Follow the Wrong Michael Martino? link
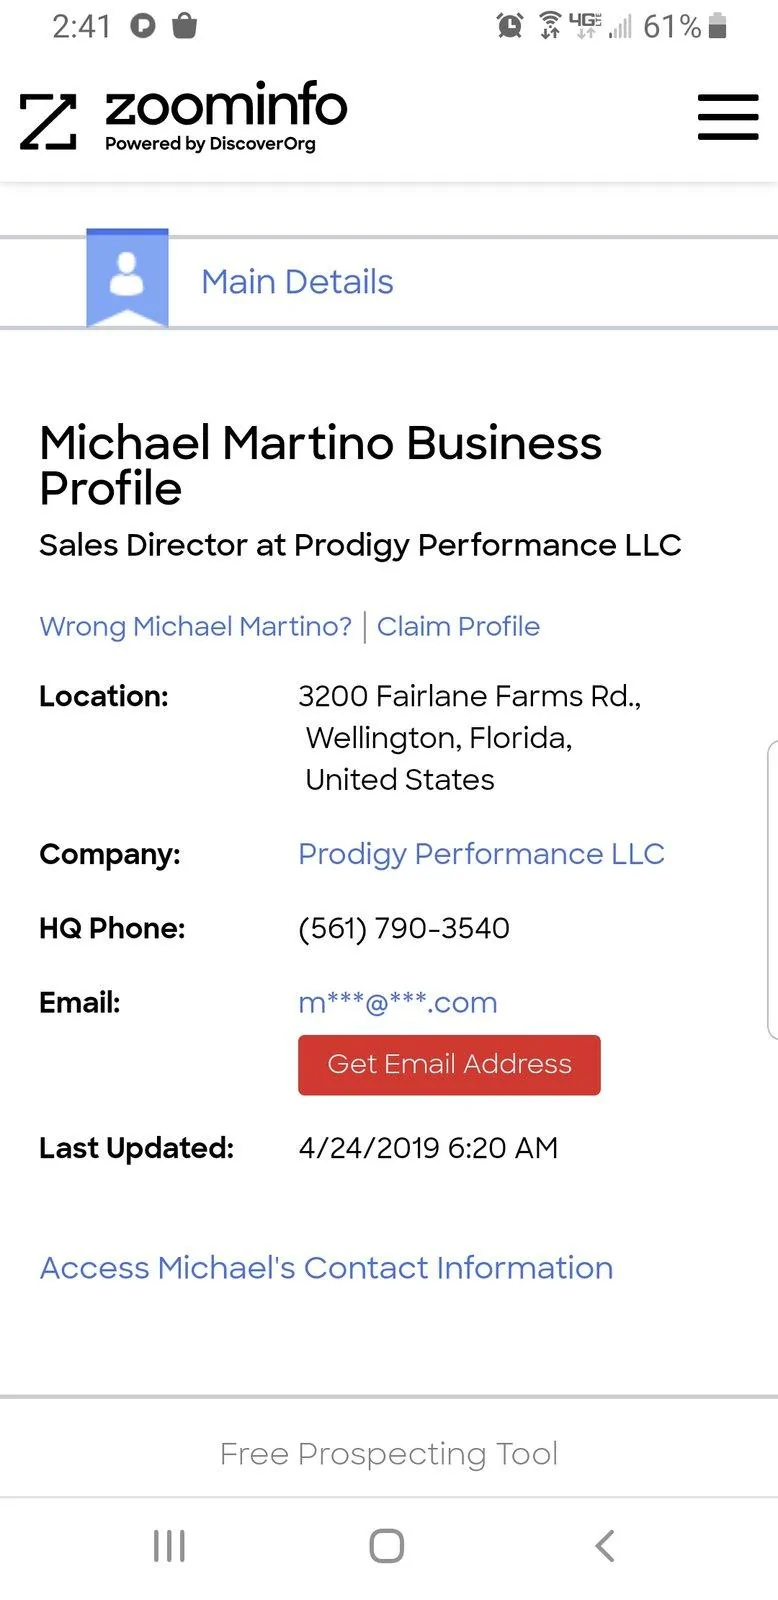The image size is (778, 1600). click(196, 626)
